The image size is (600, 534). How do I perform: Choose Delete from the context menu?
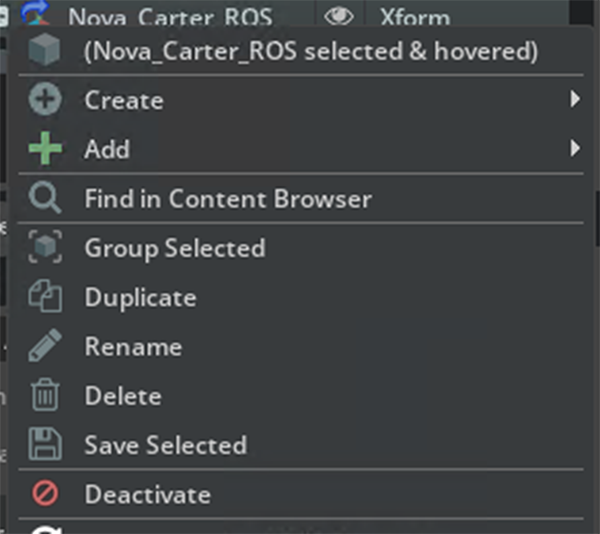coord(123,396)
